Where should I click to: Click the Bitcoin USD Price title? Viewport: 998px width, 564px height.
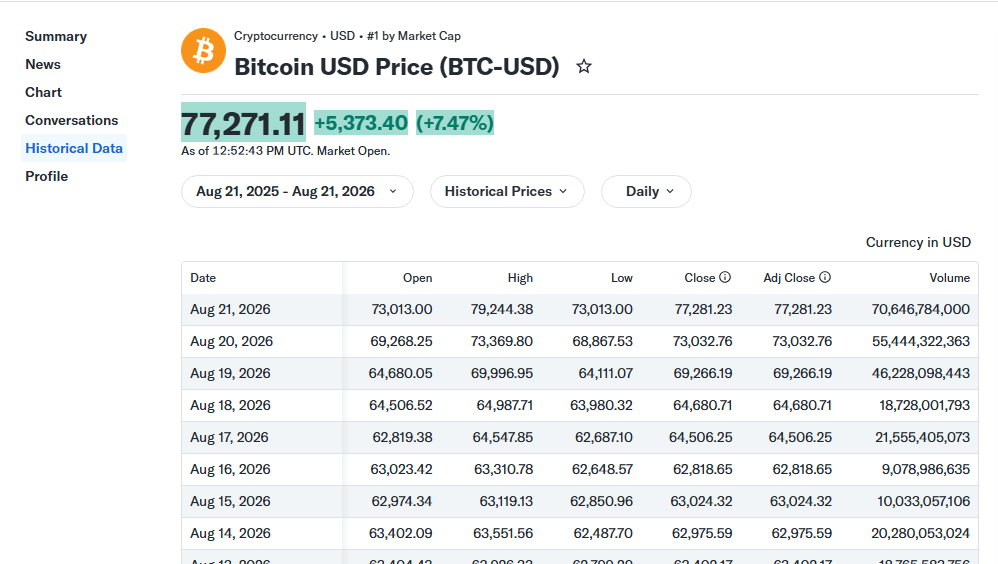click(x=397, y=66)
